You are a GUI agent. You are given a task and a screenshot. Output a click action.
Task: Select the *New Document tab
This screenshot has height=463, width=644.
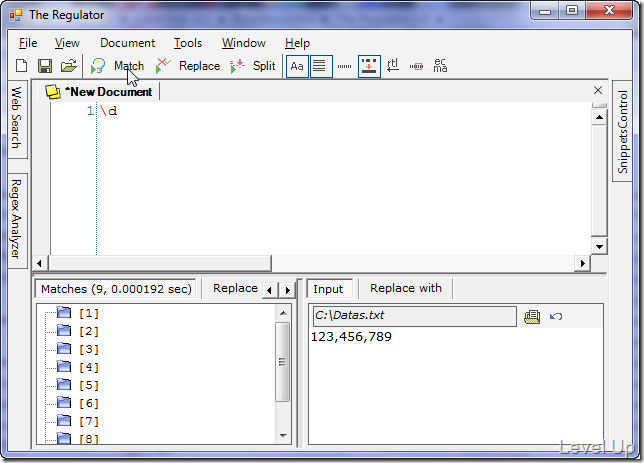point(99,92)
